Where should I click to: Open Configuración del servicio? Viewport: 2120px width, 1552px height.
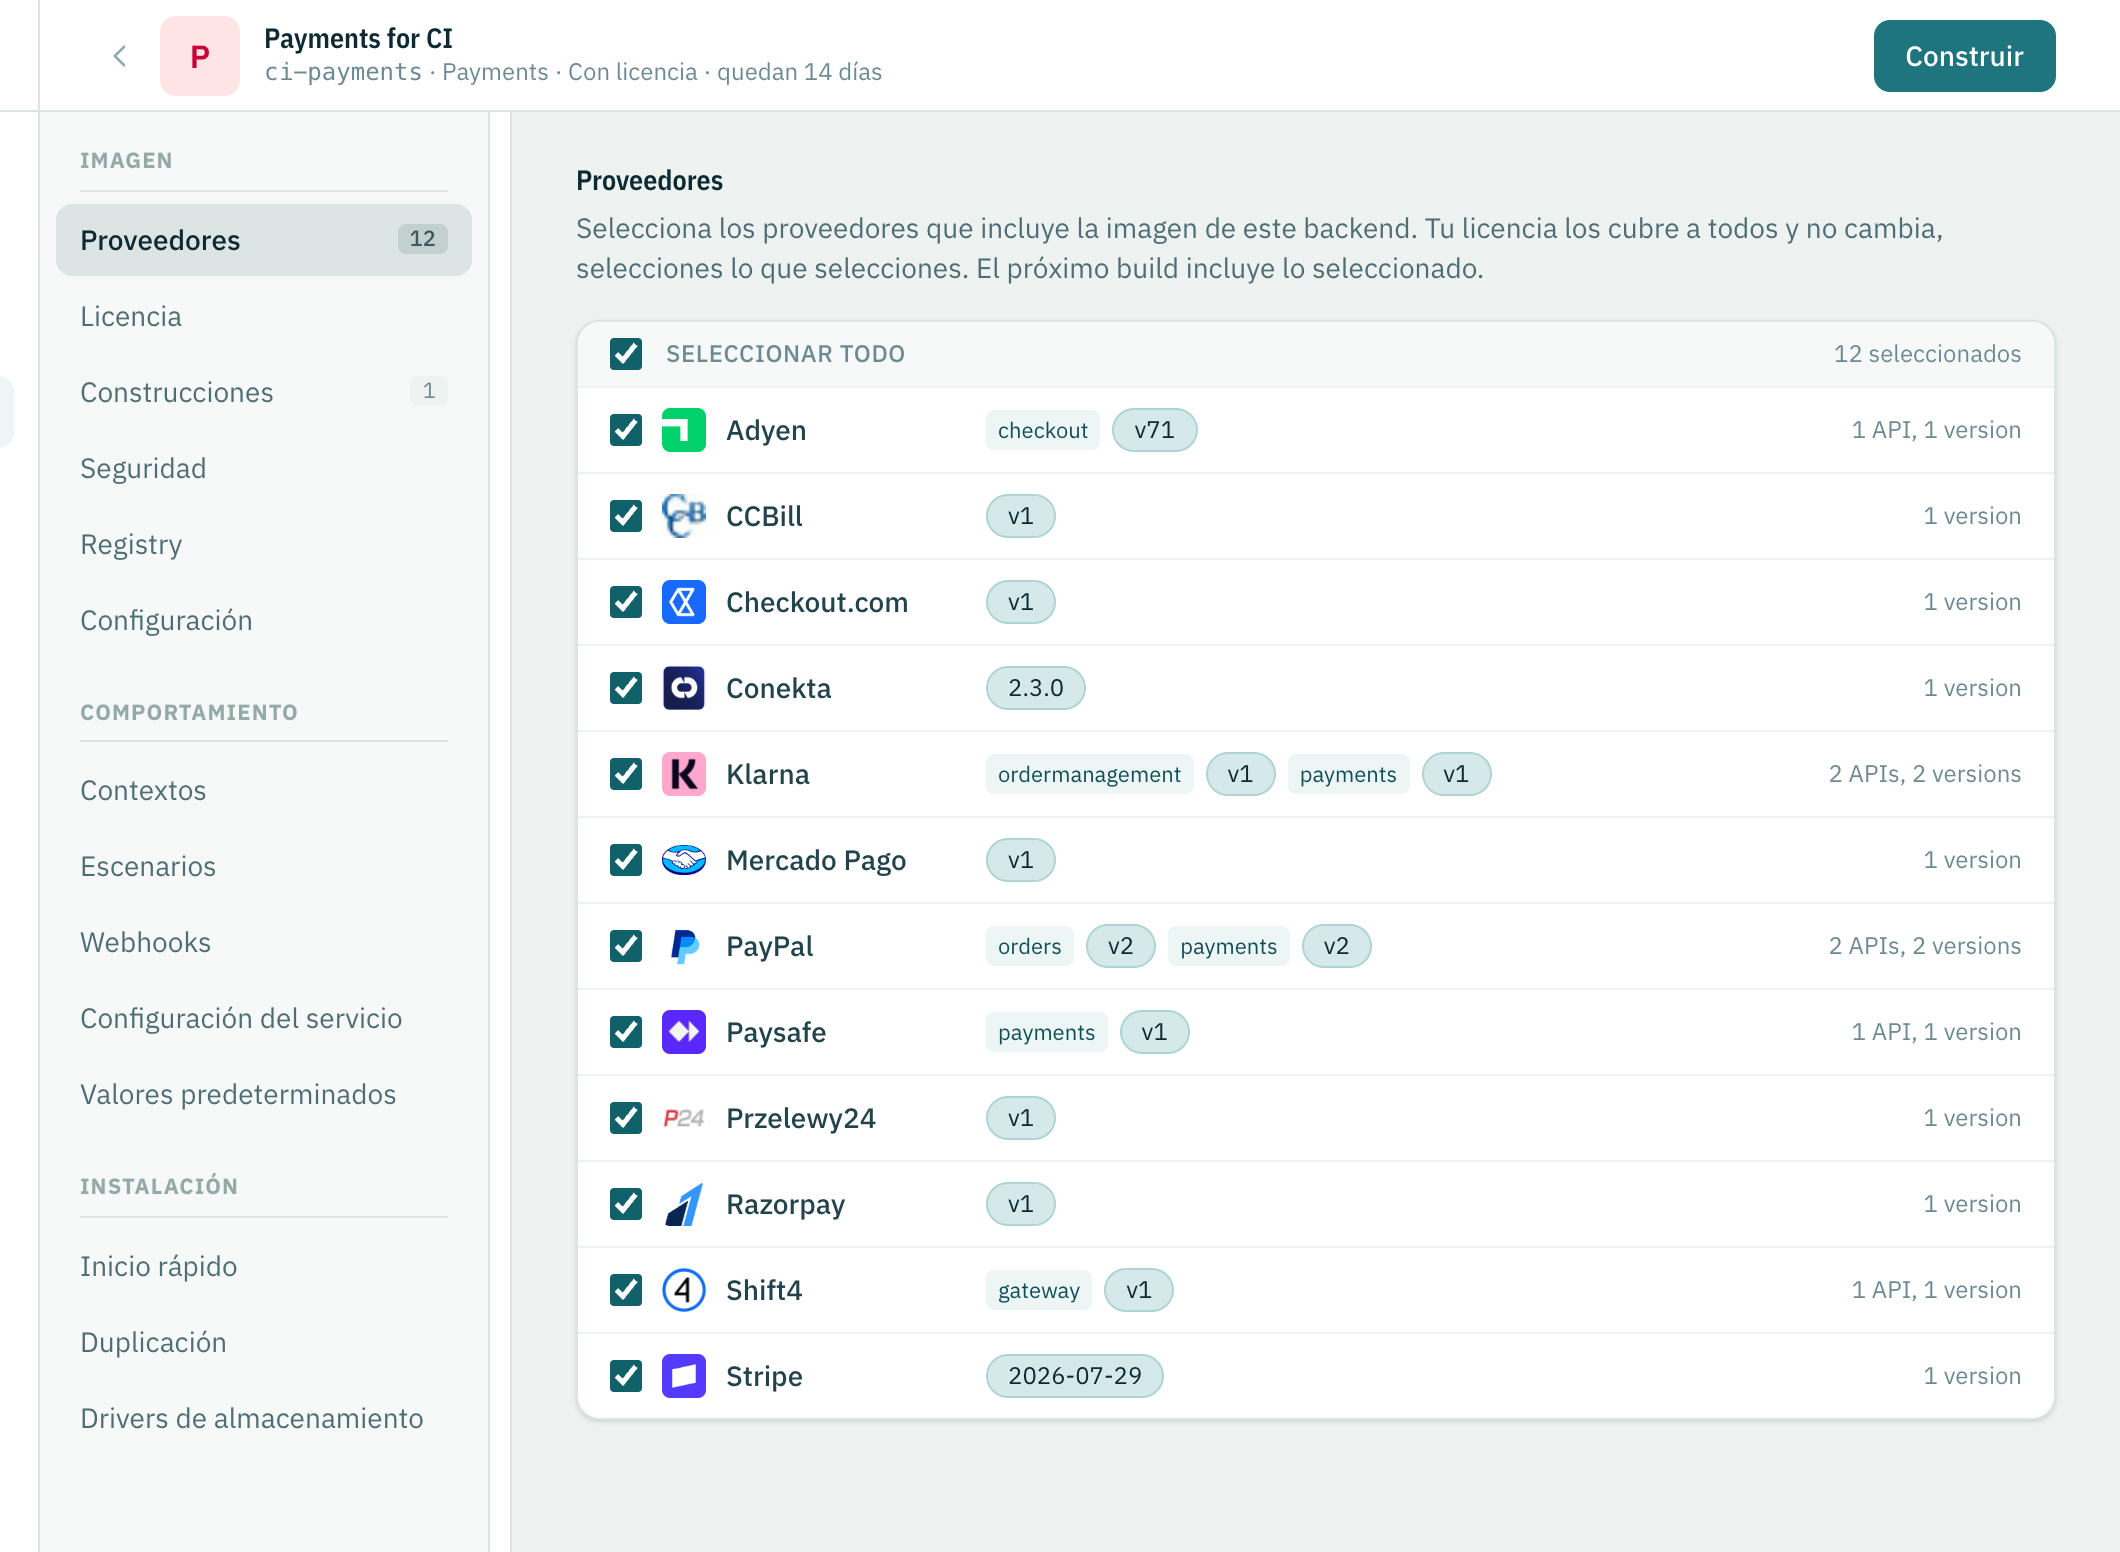pyautogui.click(x=264, y=1018)
